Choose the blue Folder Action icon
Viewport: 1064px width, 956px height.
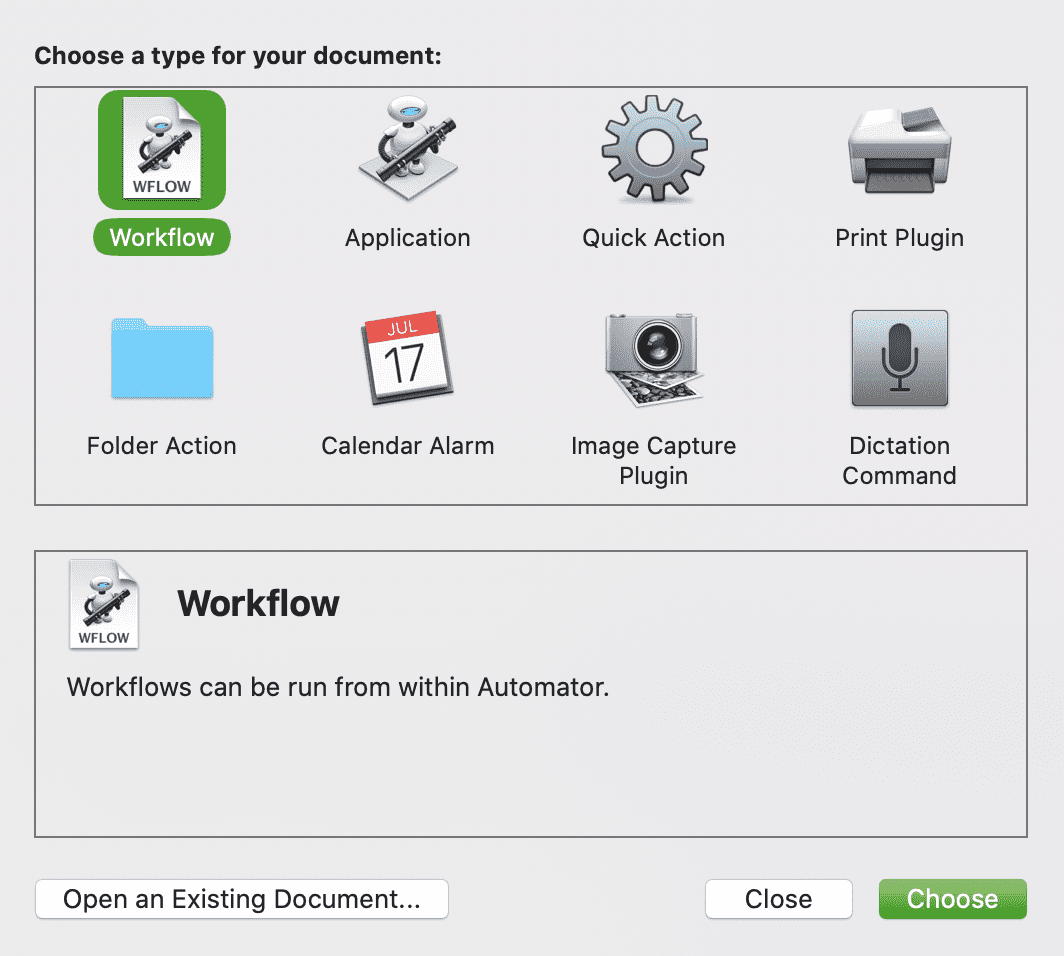click(x=162, y=359)
